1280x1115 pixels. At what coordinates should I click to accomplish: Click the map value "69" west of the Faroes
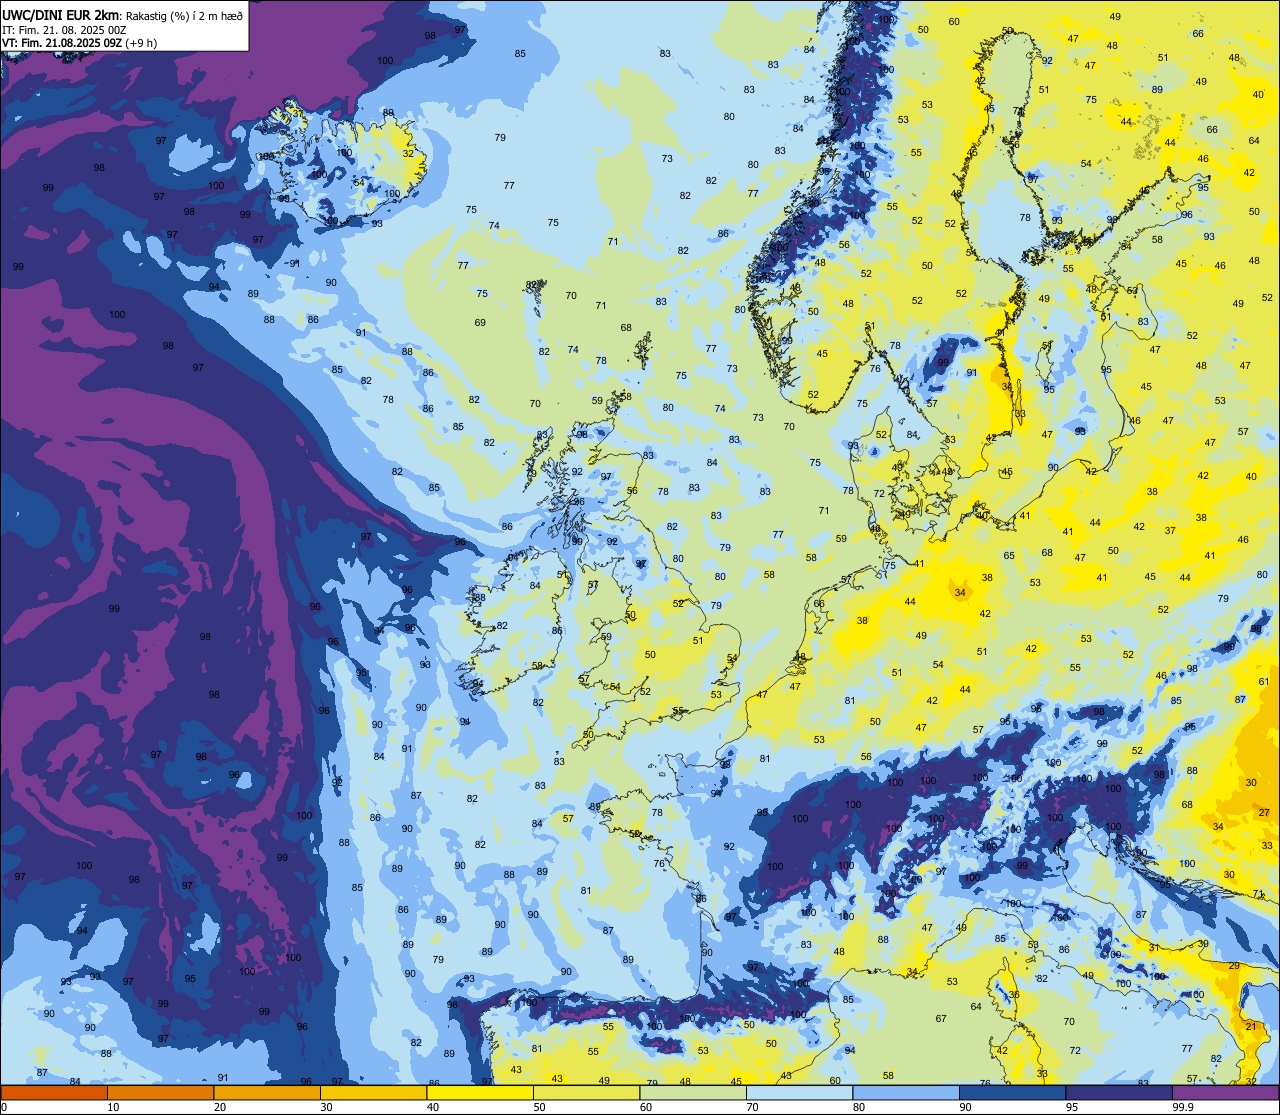click(480, 323)
